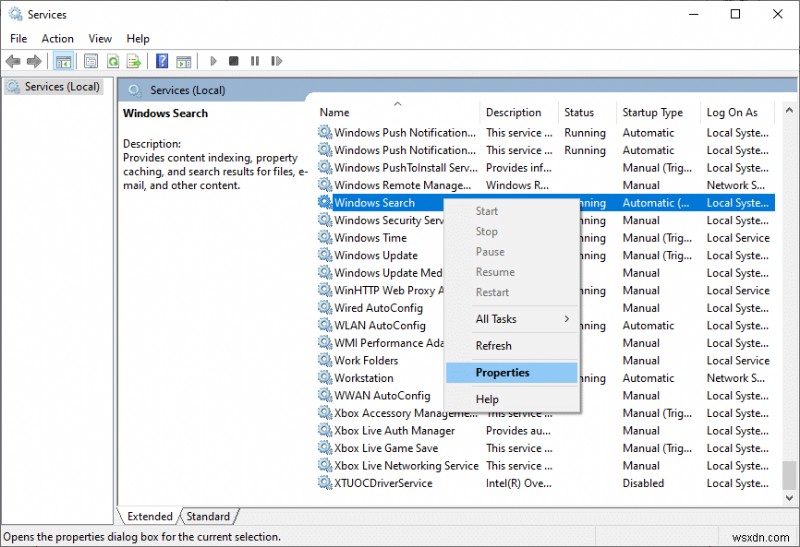Click the gear icon beside Work Folders

click(325, 360)
